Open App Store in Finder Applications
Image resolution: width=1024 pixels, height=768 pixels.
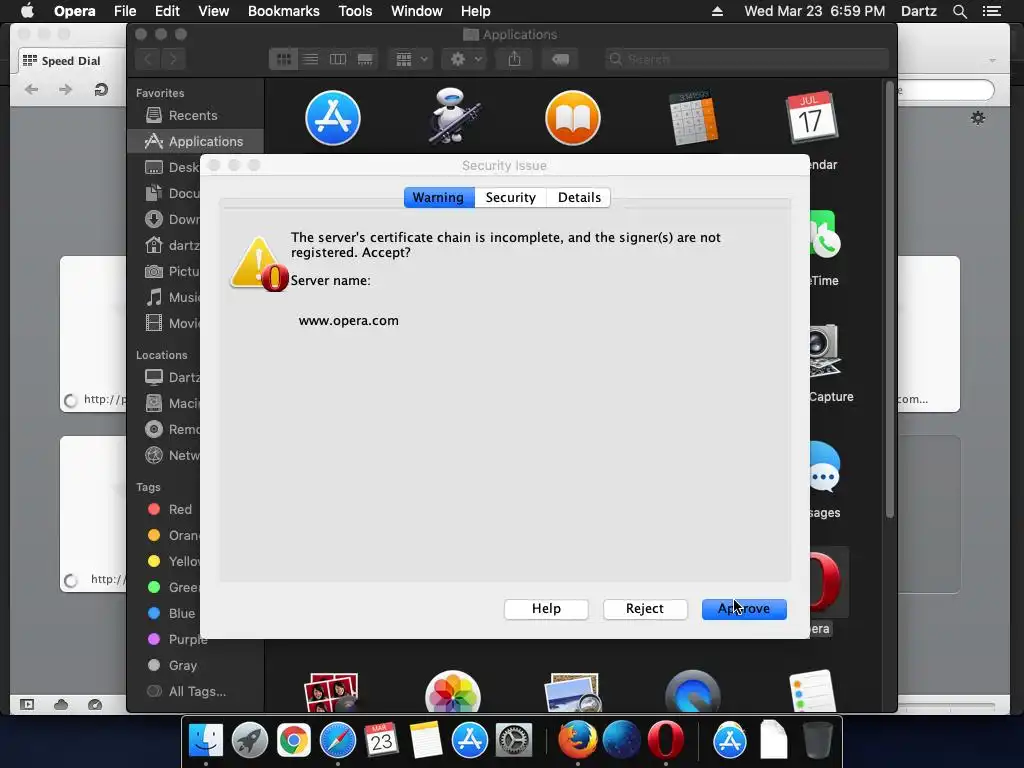[333, 118]
